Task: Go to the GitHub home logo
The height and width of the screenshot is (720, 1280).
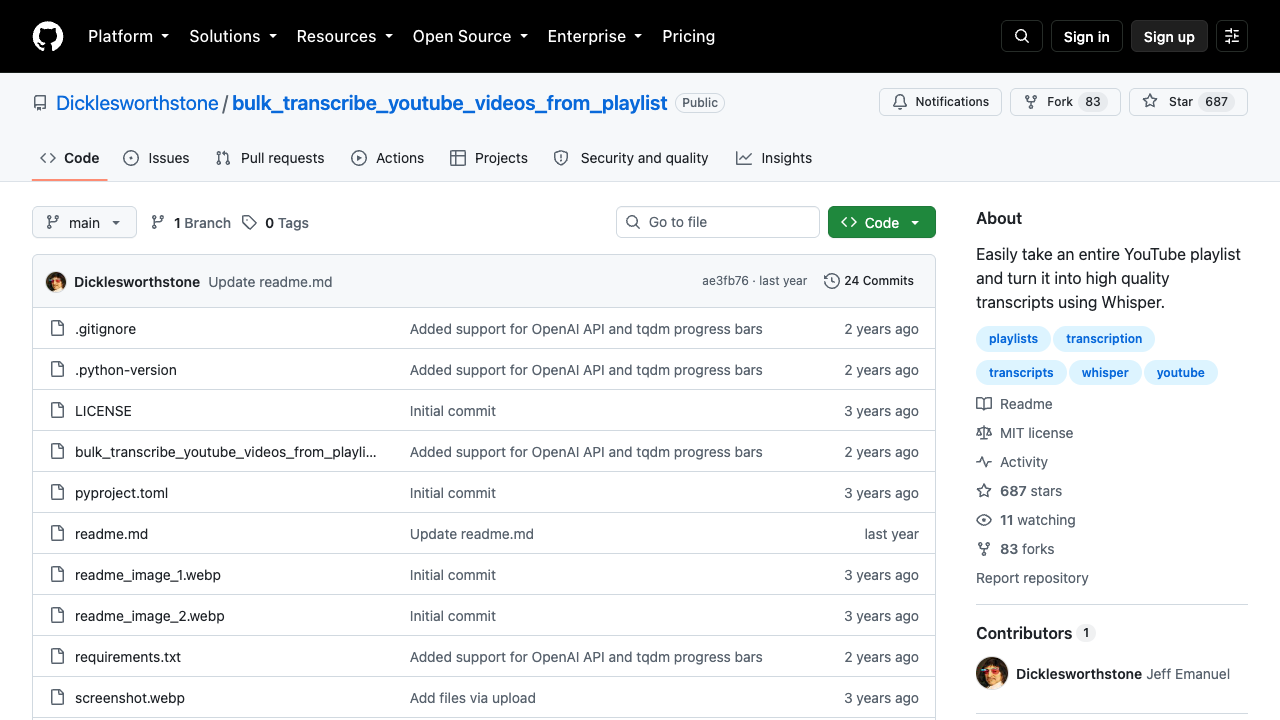Action: click(x=48, y=36)
